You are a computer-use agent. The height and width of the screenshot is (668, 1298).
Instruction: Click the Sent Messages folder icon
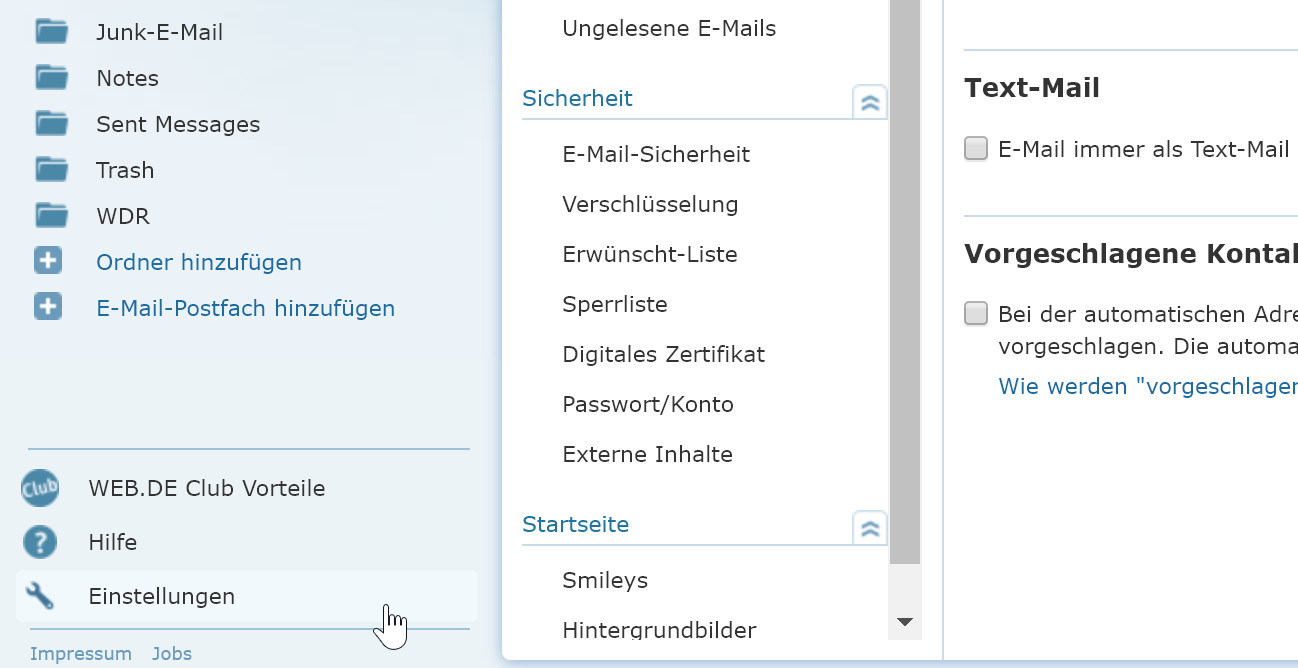51,124
